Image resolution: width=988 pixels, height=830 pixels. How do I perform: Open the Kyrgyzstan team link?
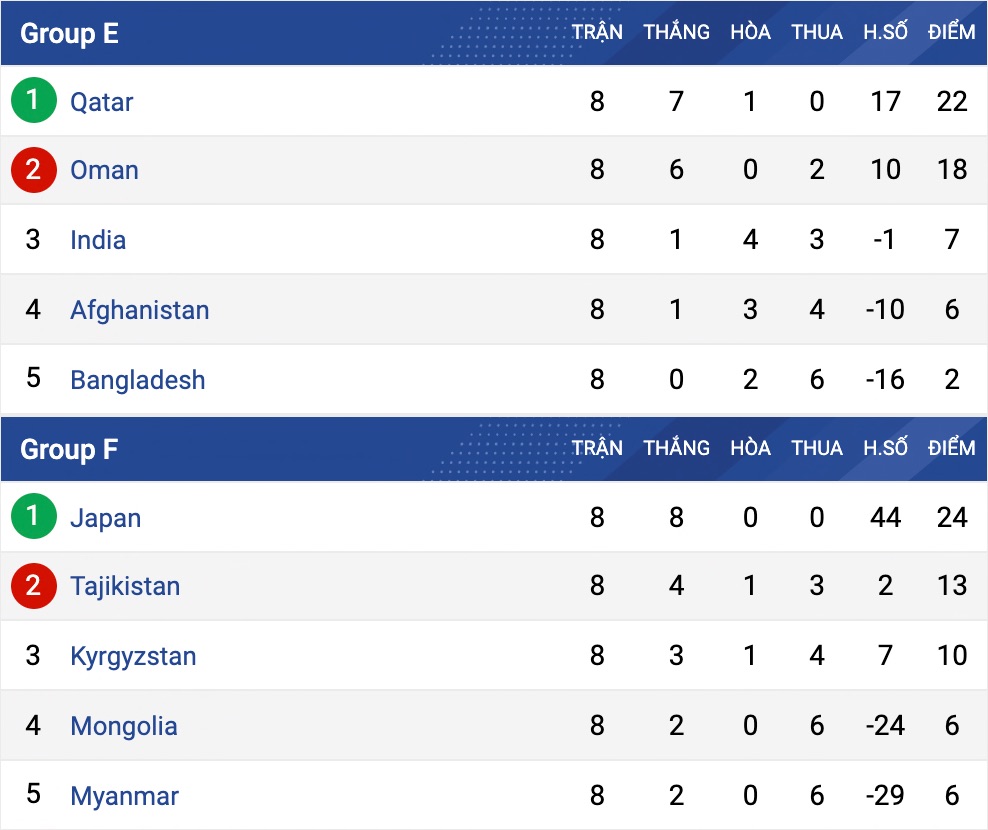click(x=133, y=656)
